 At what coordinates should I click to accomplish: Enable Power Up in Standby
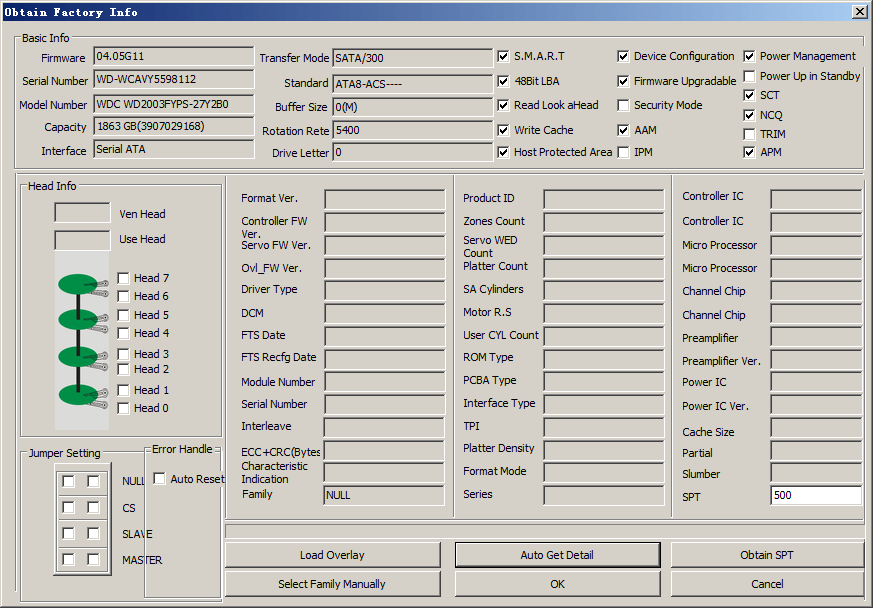749,76
